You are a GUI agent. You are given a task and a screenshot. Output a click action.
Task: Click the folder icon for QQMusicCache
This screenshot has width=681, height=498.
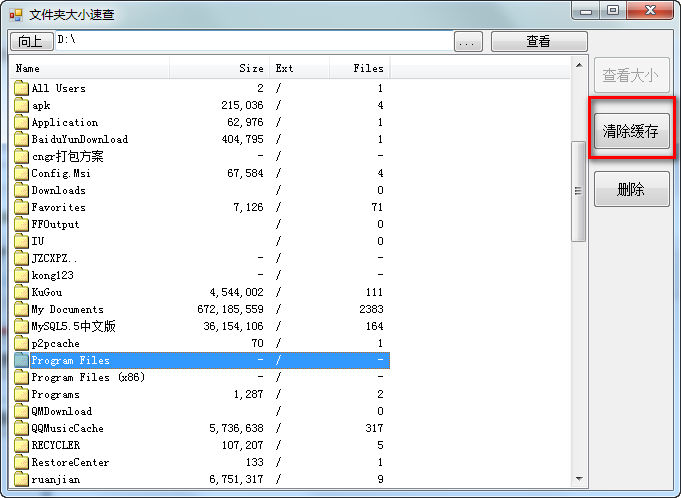tap(21, 428)
